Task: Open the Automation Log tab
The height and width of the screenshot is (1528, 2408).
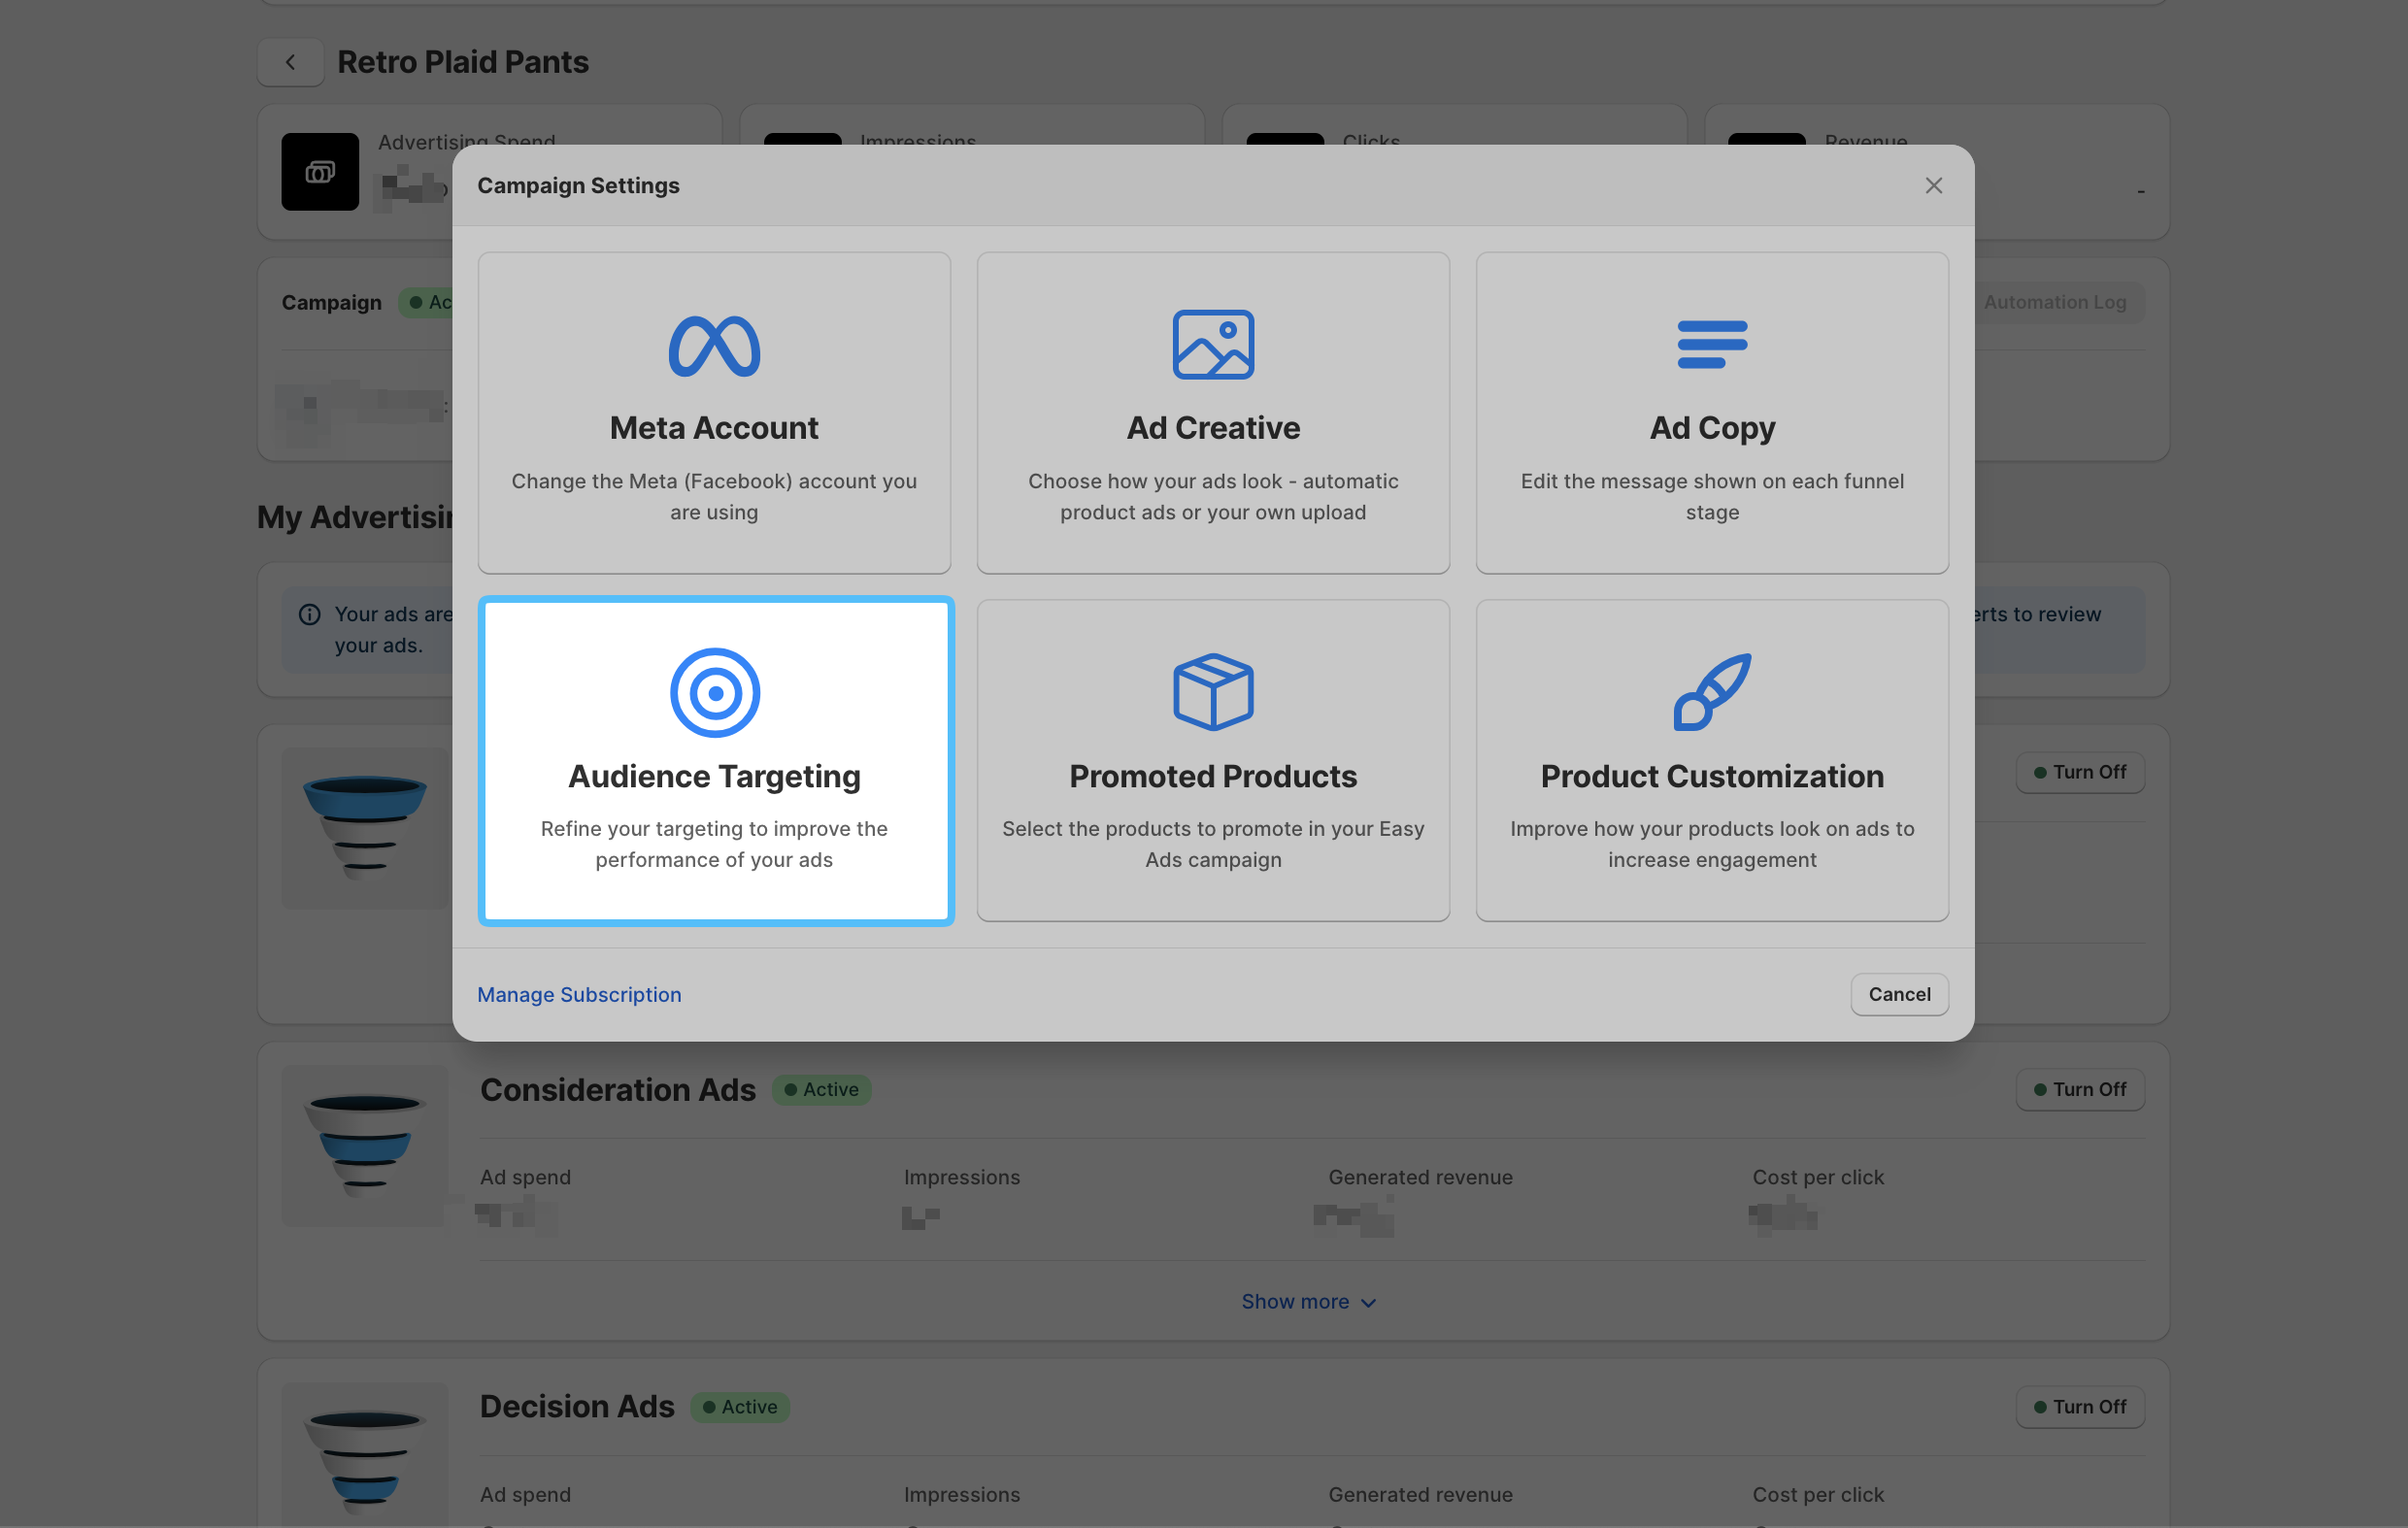Action: [2055, 302]
